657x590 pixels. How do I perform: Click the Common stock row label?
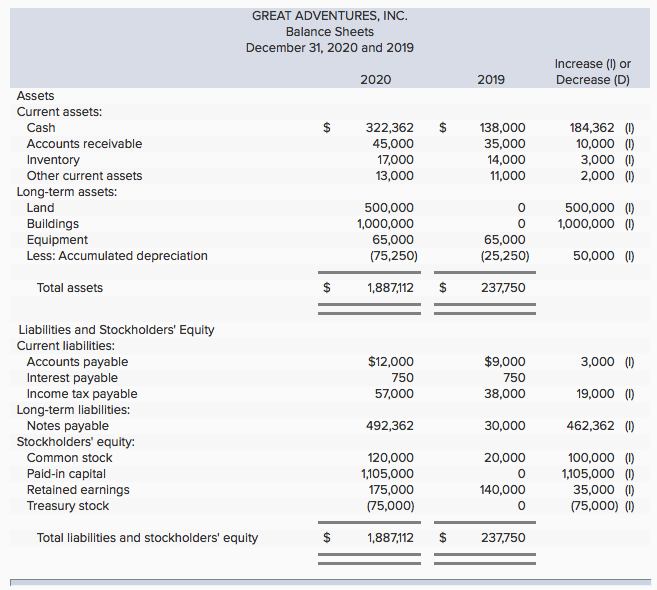70,458
